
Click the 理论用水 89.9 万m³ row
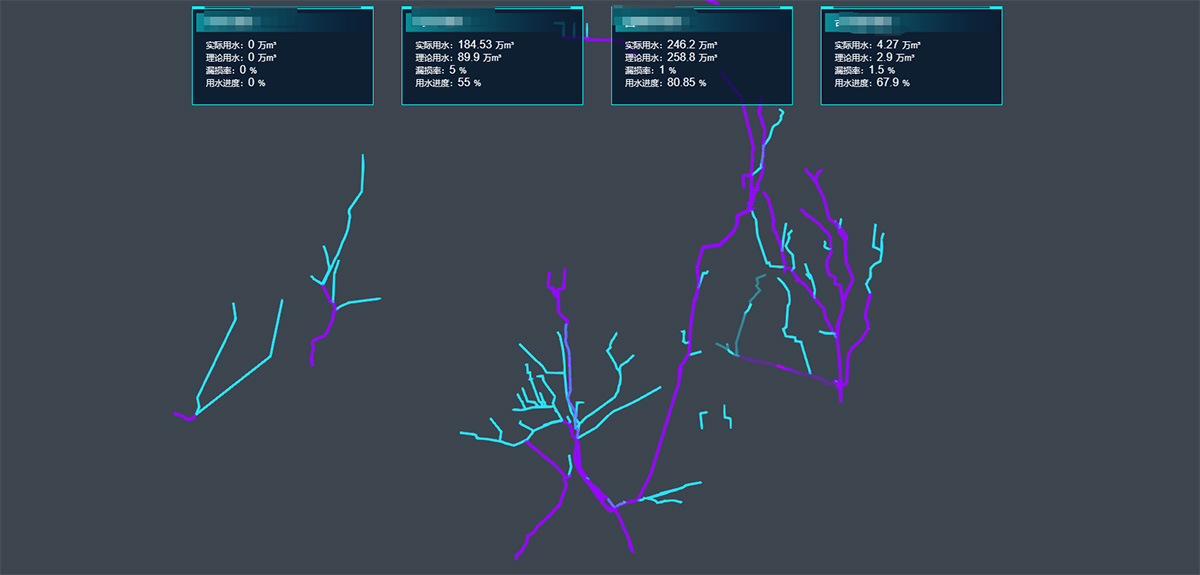[x=457, y=57]
